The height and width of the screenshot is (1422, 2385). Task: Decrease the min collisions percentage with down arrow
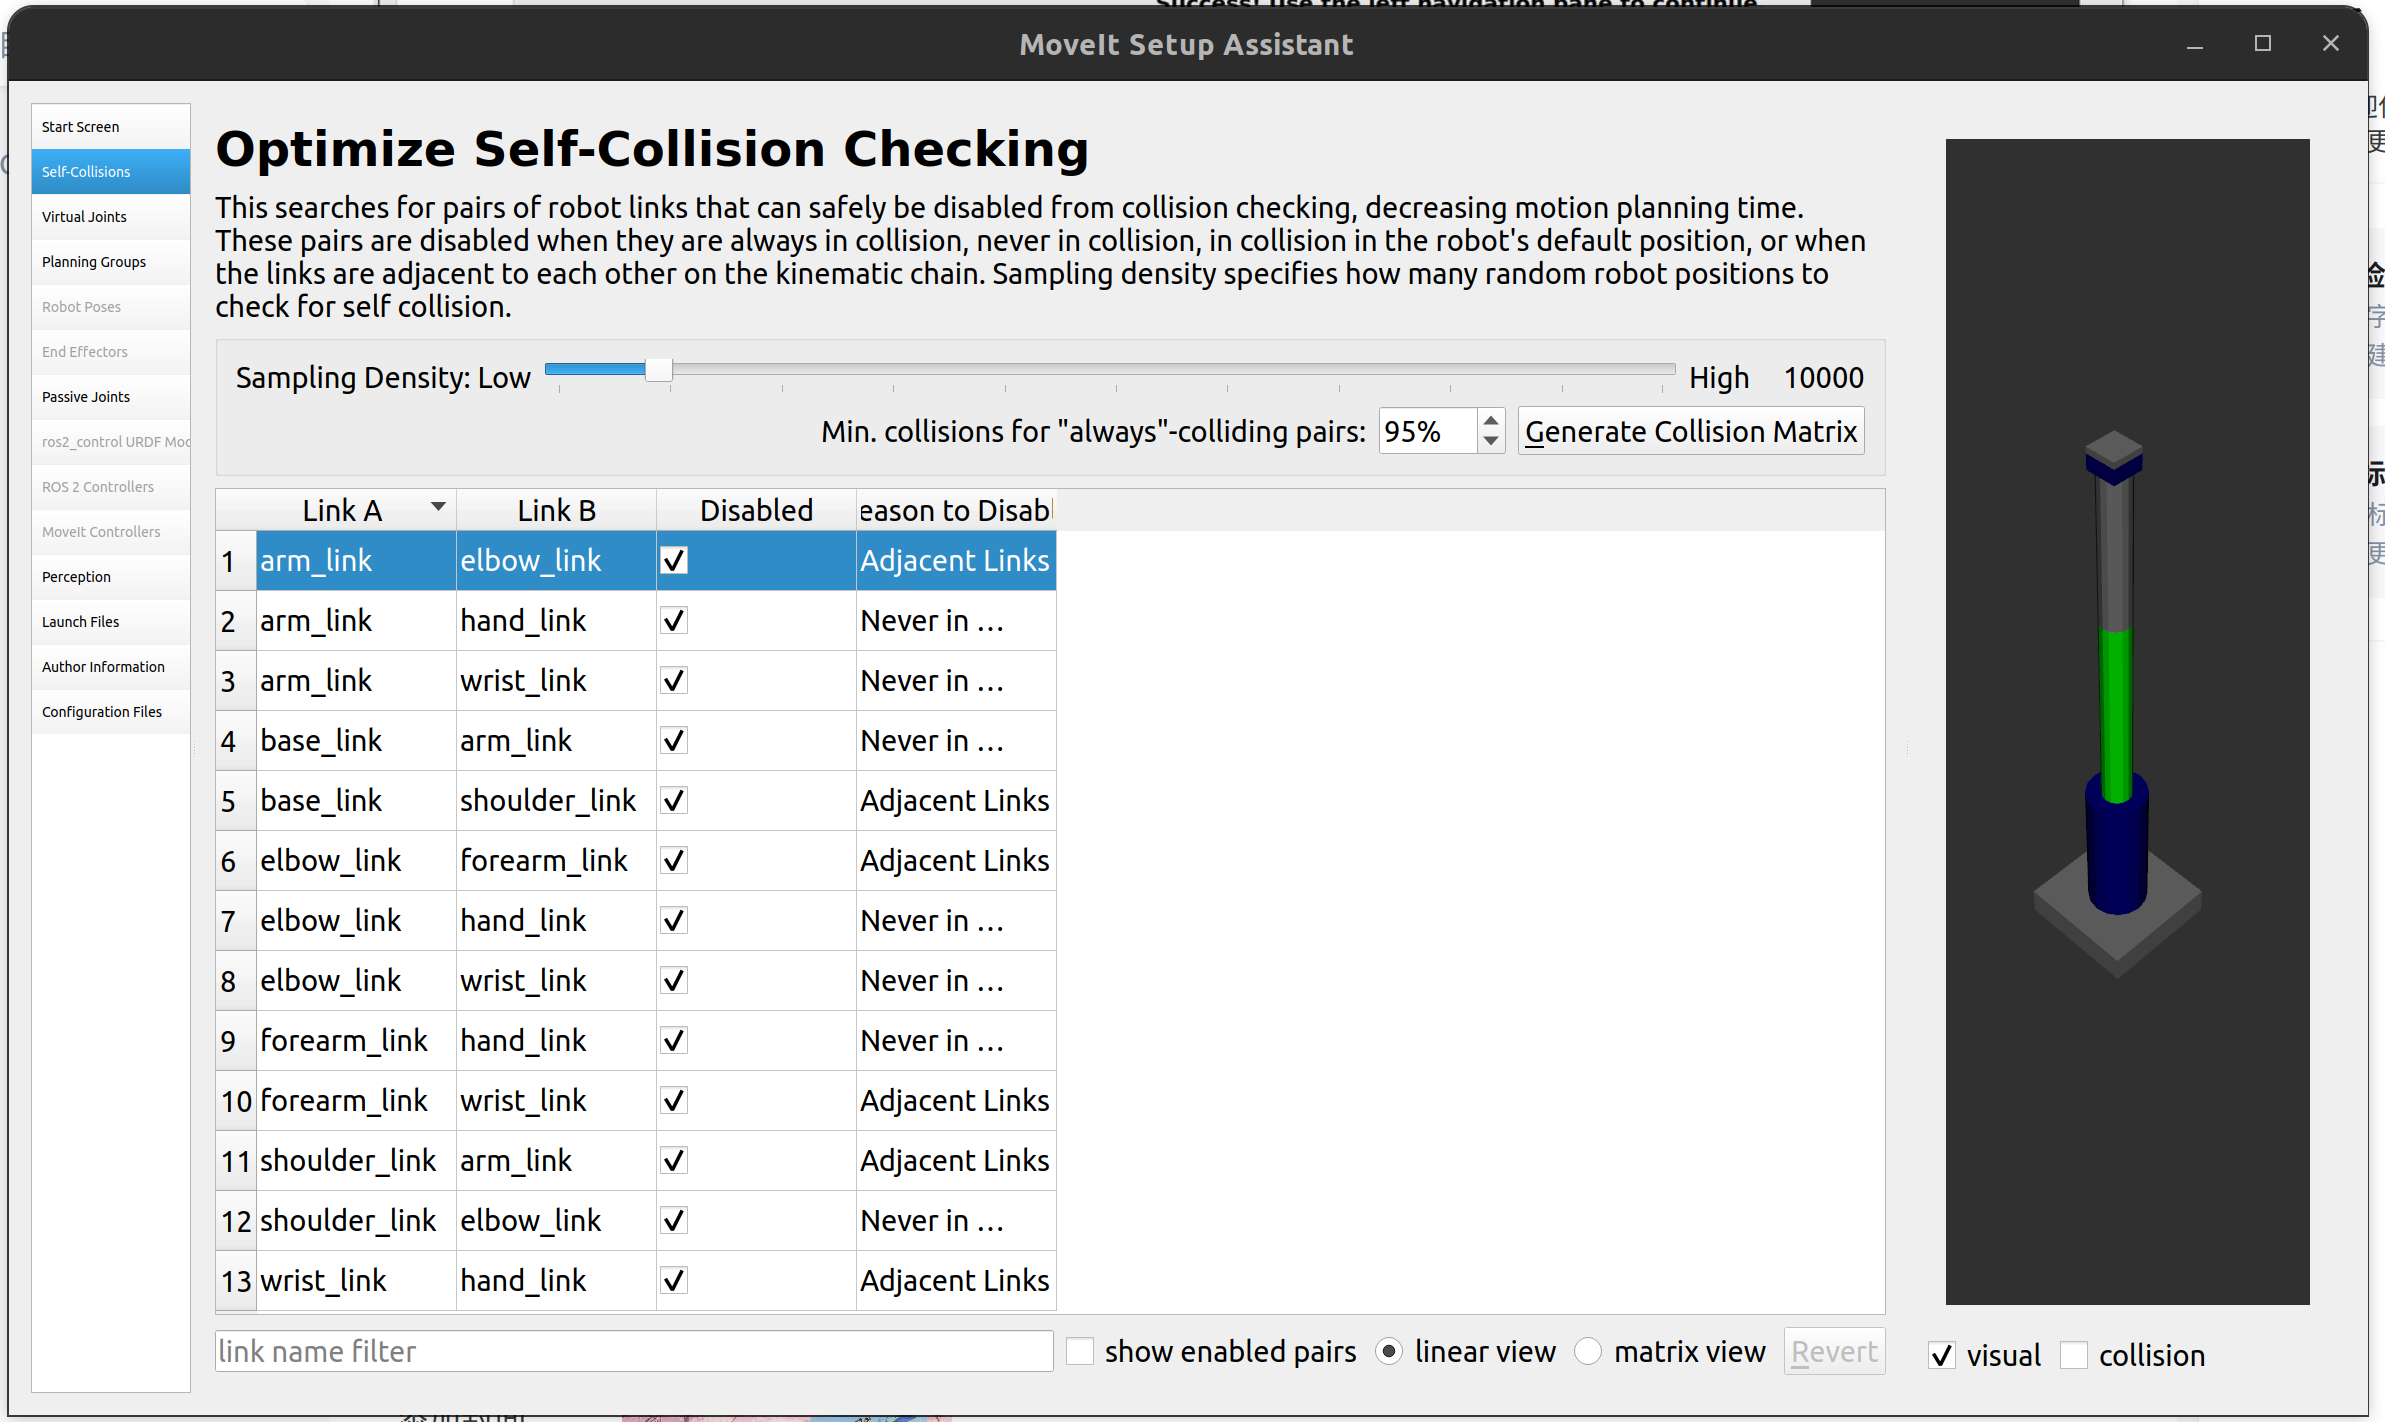1491,441
